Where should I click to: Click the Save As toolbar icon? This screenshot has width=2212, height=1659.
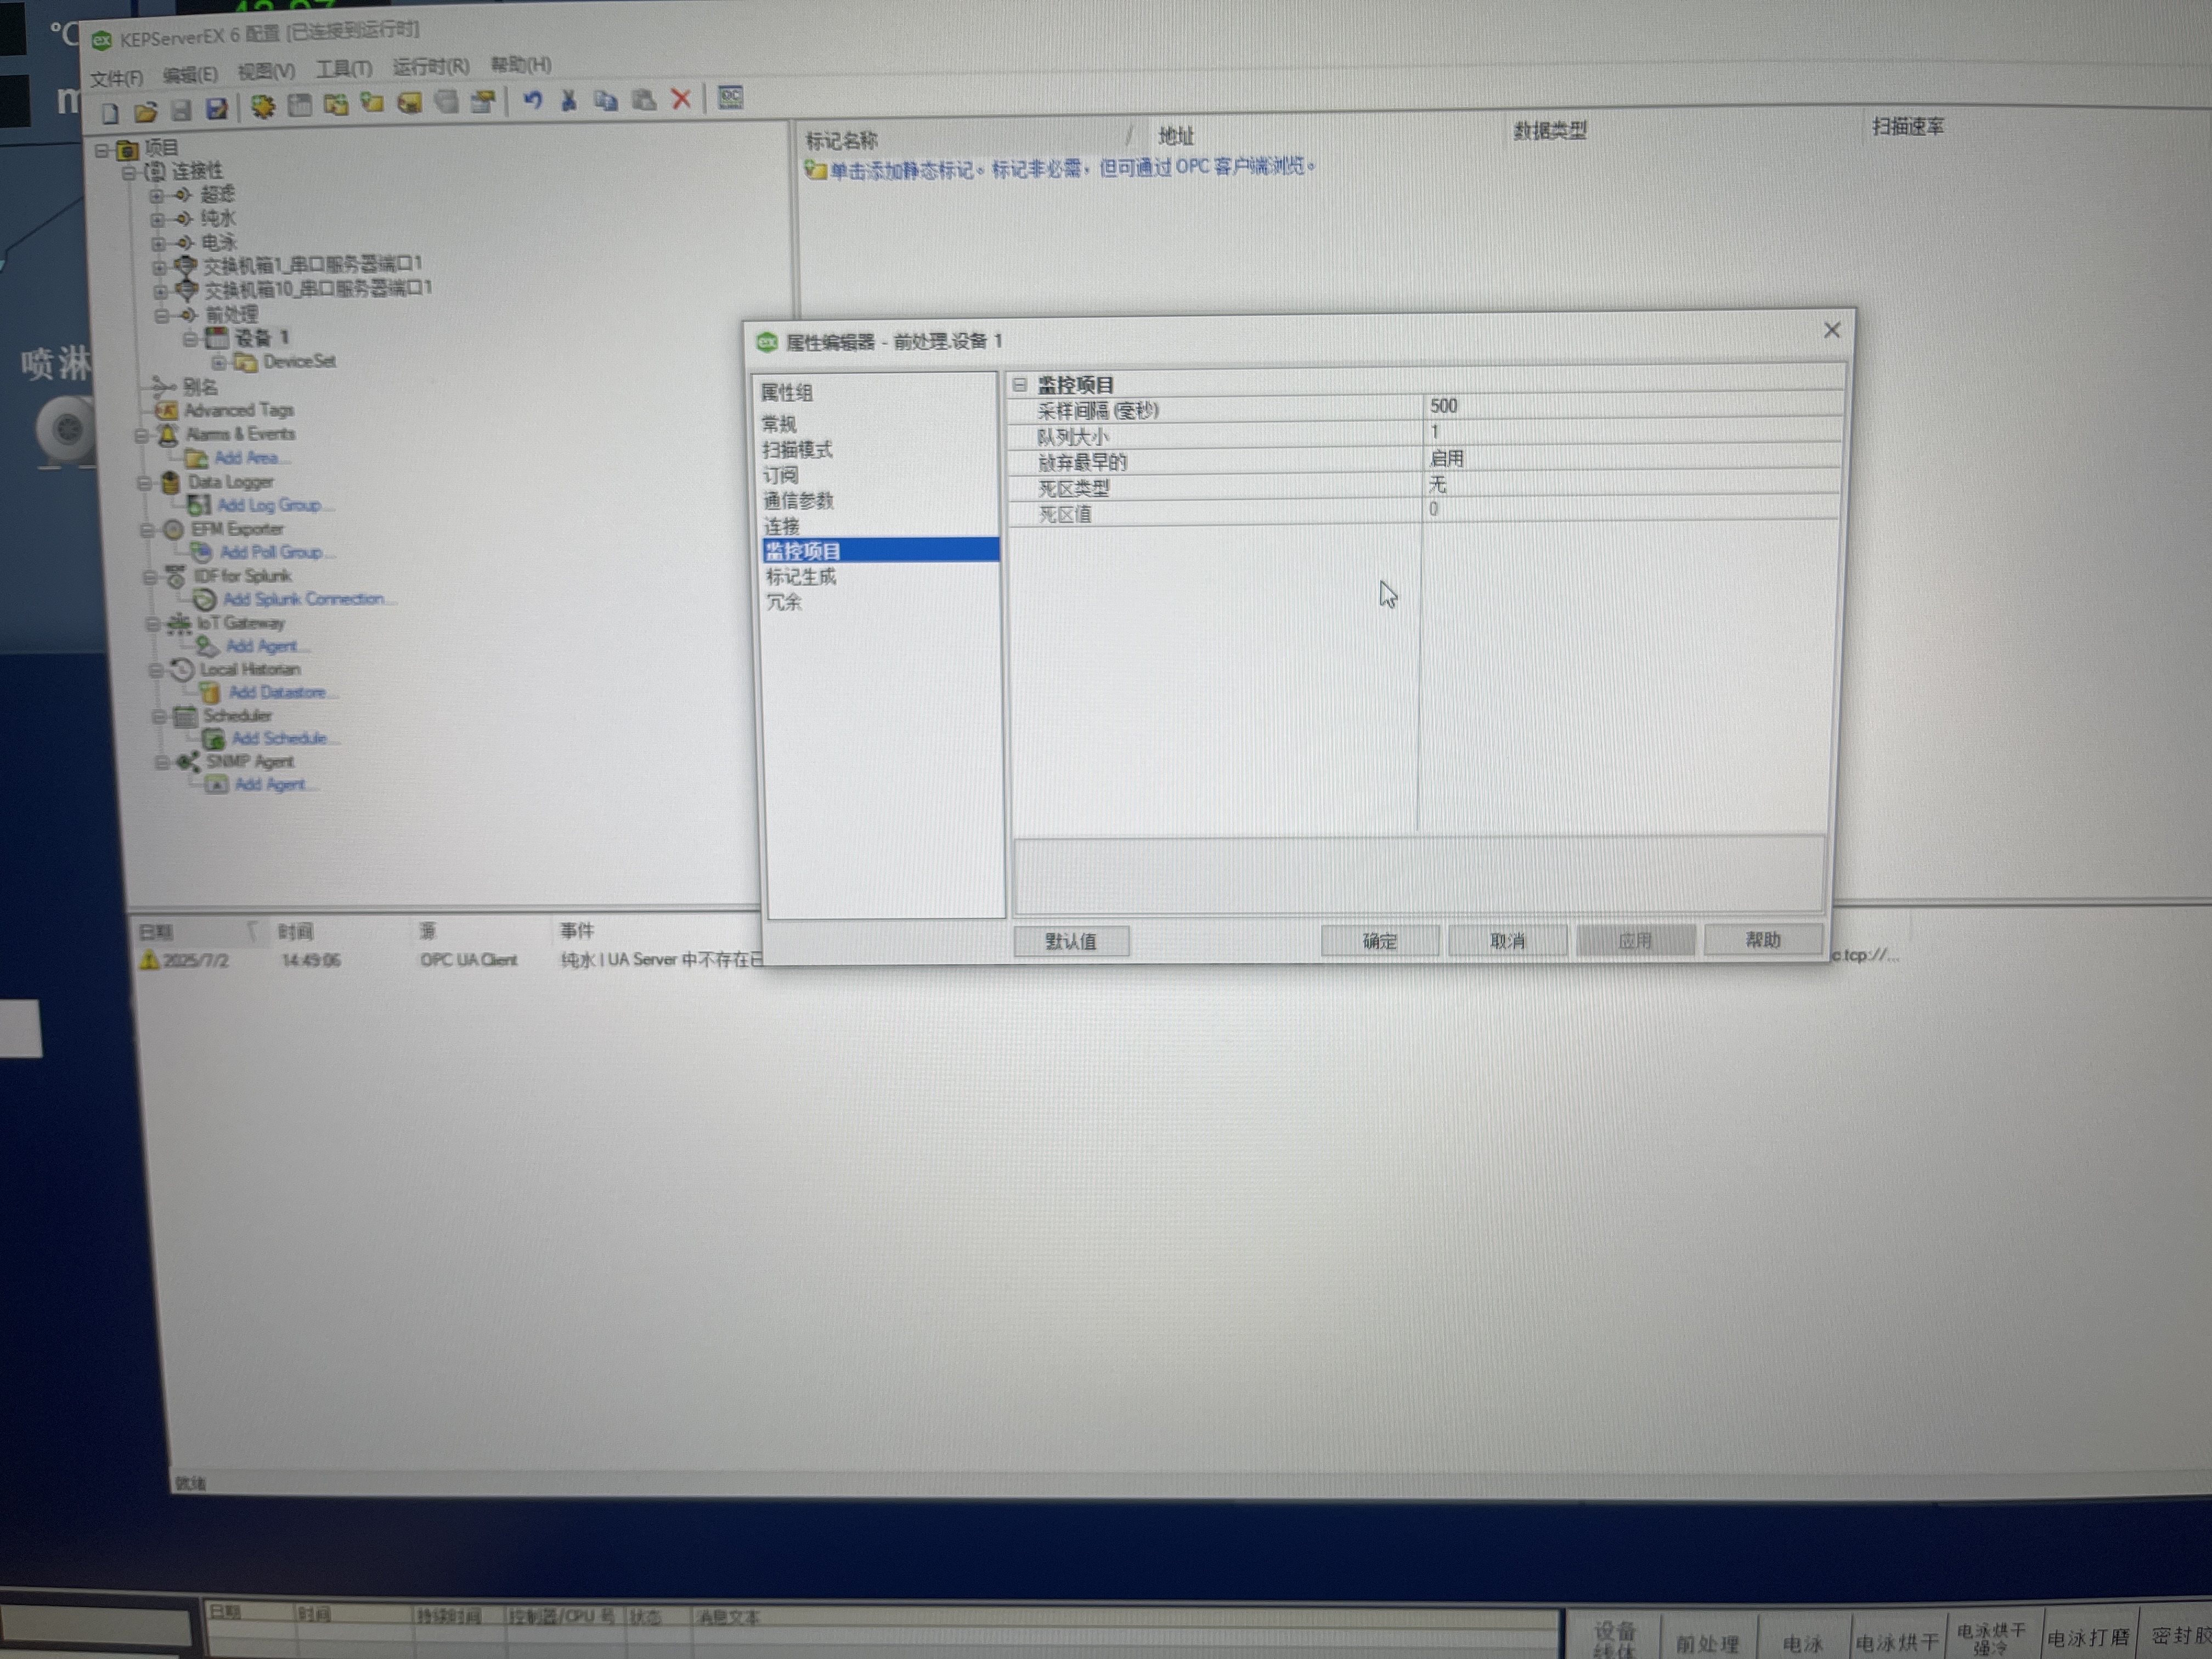pos(217,109)
